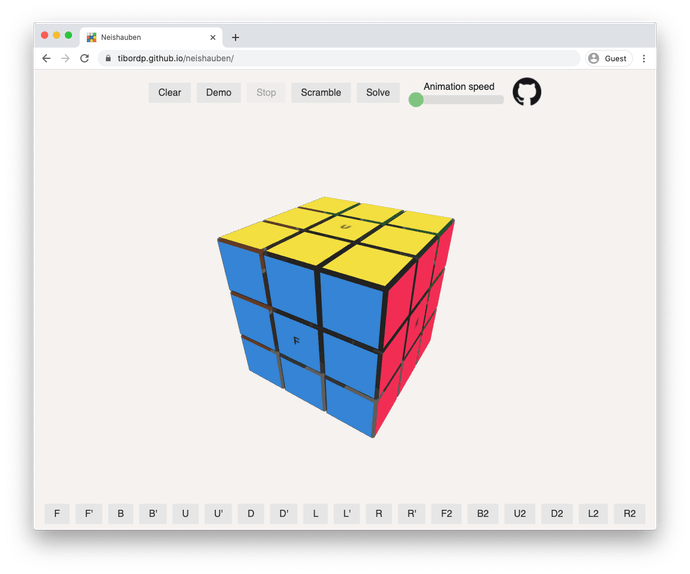The image size is (690, 574).
Task: Apply the F' move
Action: tap(89, 514)
